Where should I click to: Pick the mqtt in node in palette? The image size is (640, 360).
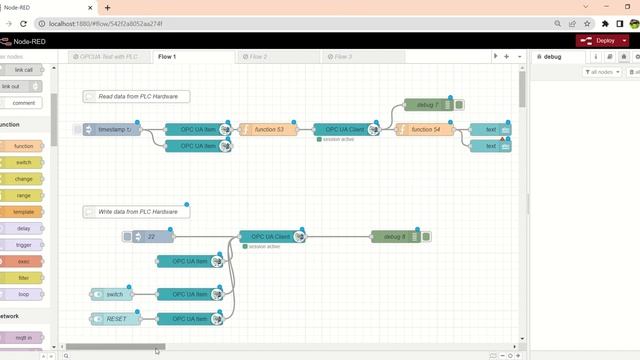21,338
